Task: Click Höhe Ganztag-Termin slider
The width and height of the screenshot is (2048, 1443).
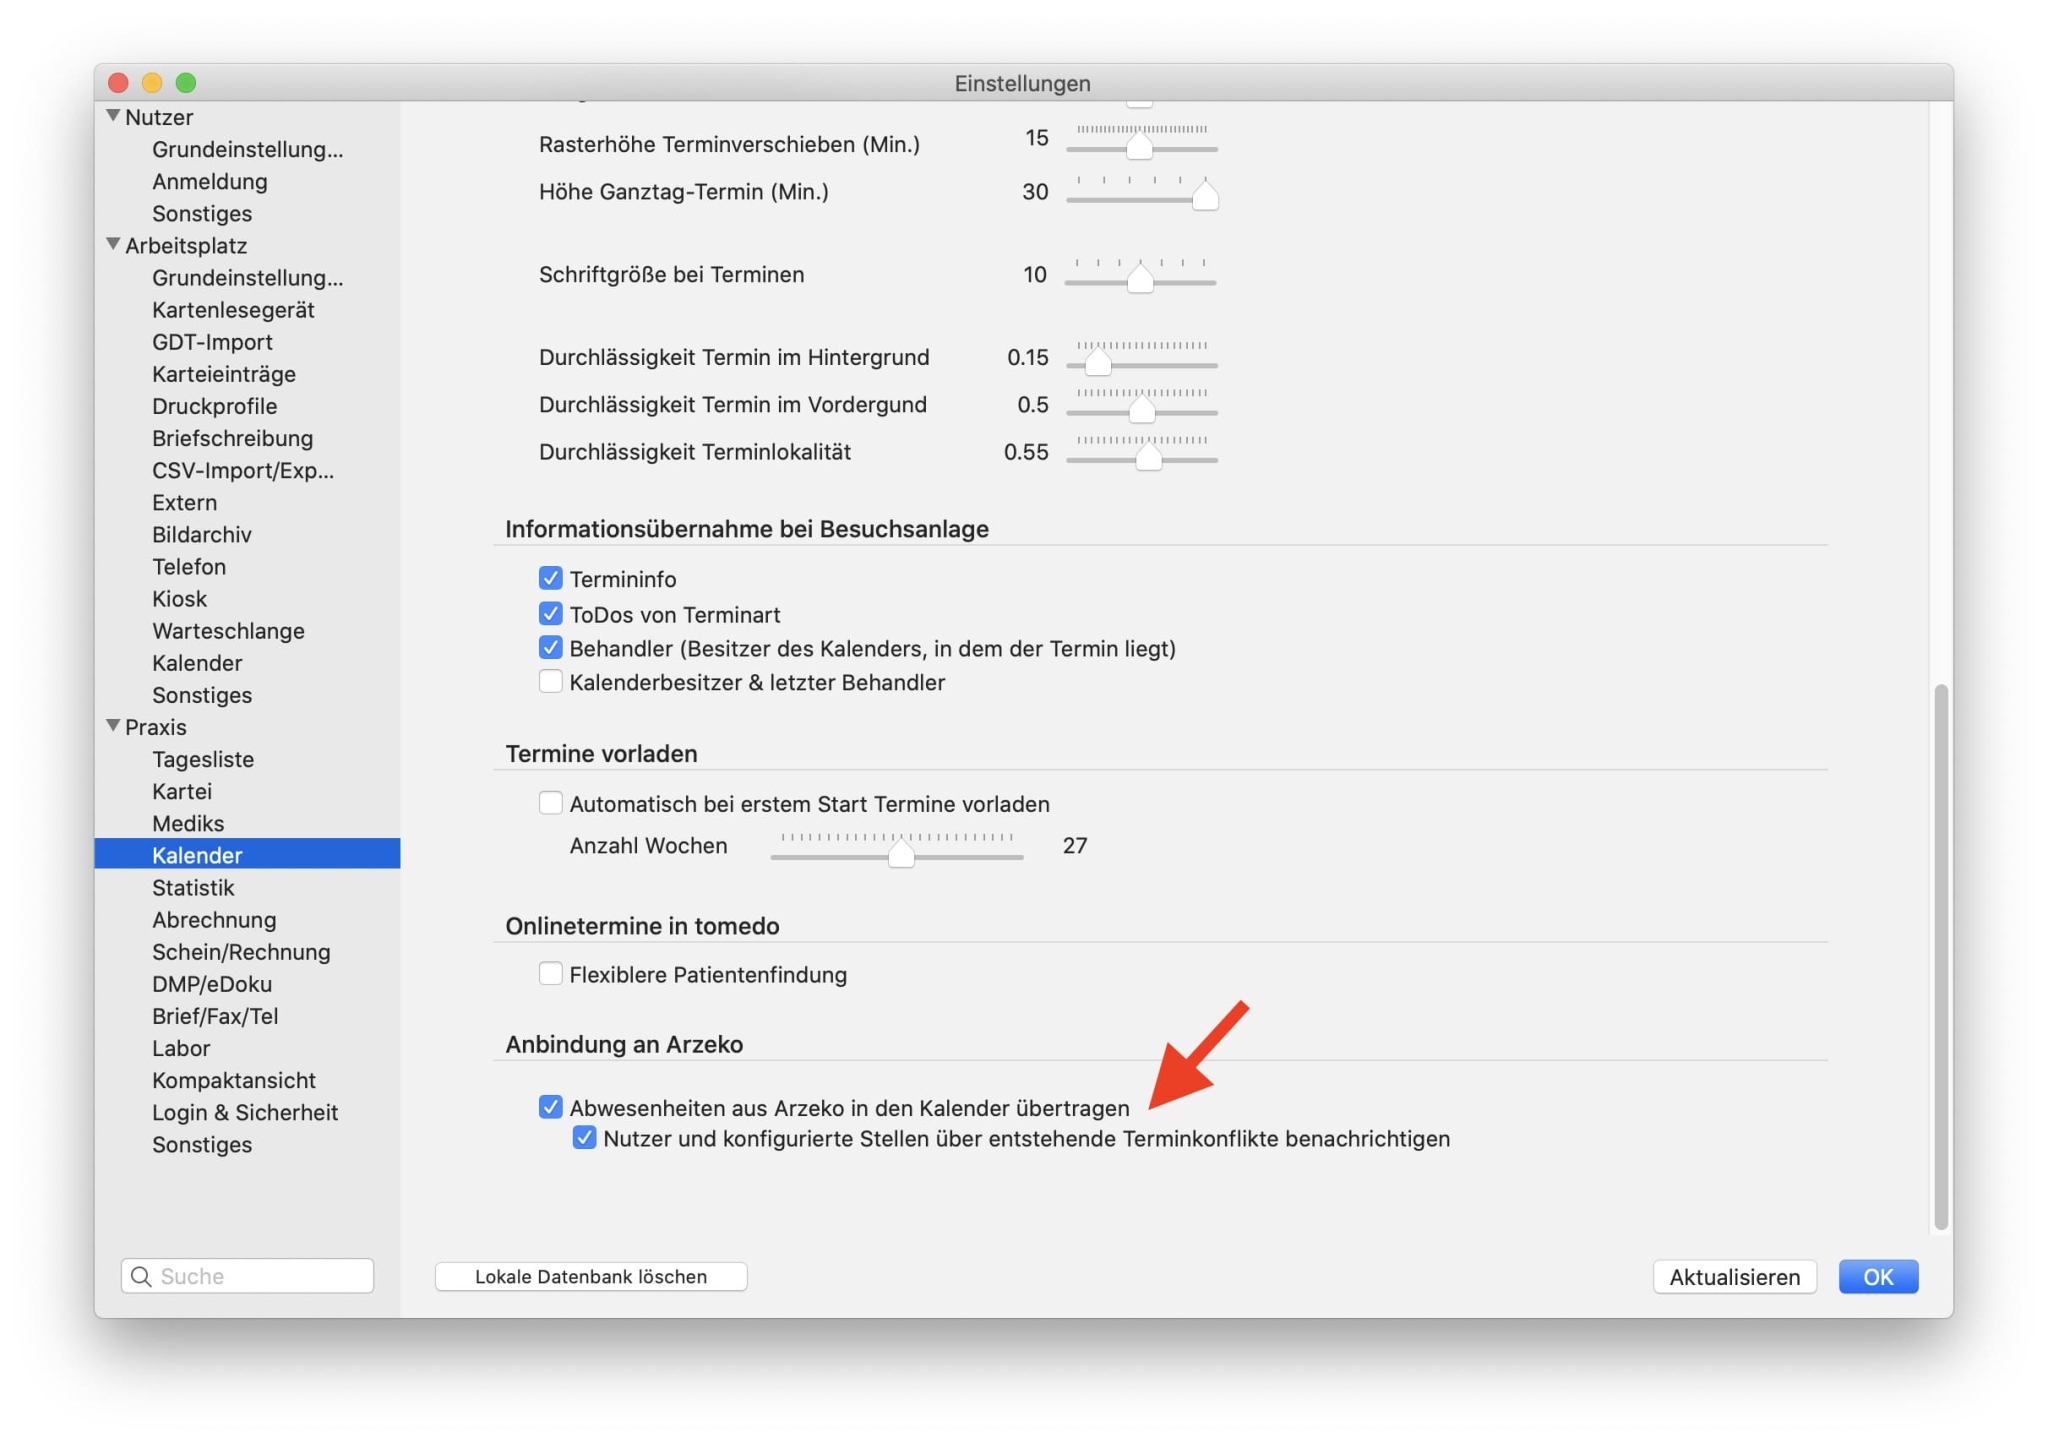Action: pyautogui.click(x=1141, y=192)
